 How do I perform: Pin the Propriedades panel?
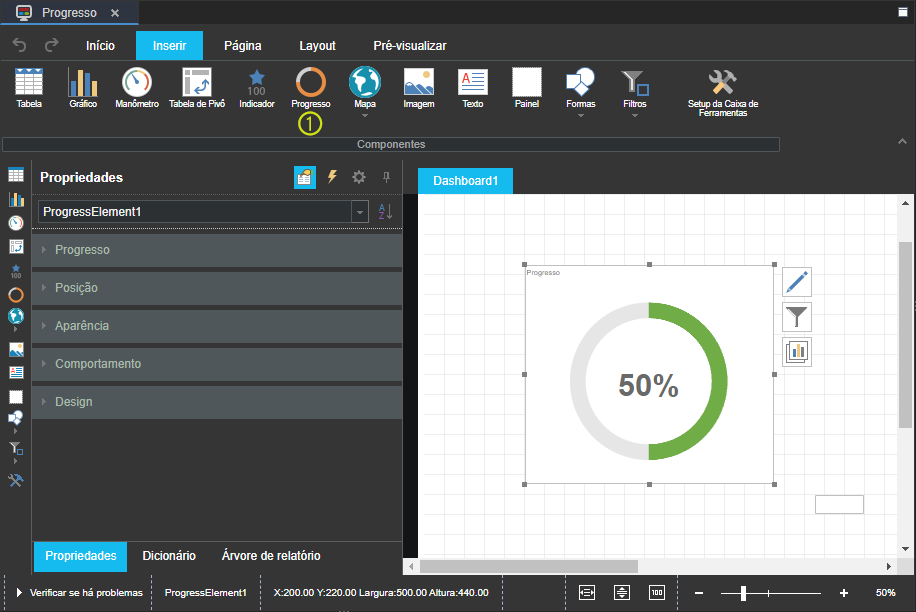[386, 177]
